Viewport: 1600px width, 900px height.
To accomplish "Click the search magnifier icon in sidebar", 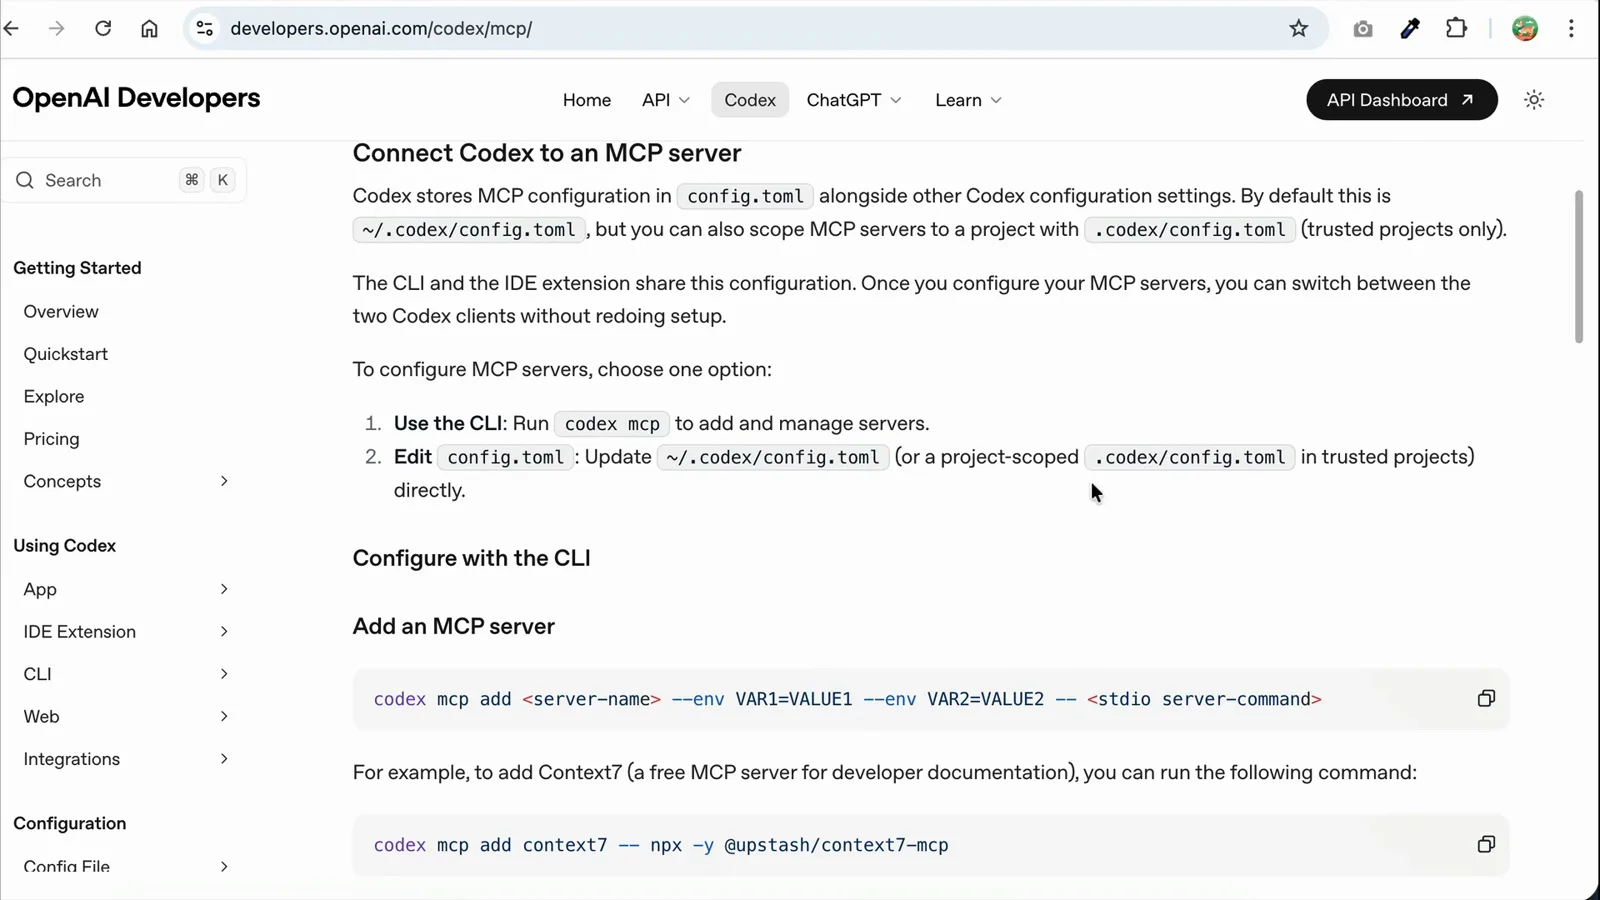I will [x=25, y=180].
